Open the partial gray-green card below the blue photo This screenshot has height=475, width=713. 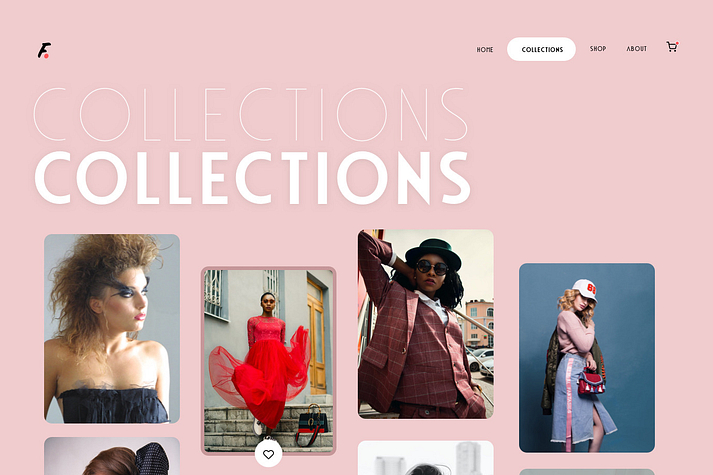(x=587, y=472)
